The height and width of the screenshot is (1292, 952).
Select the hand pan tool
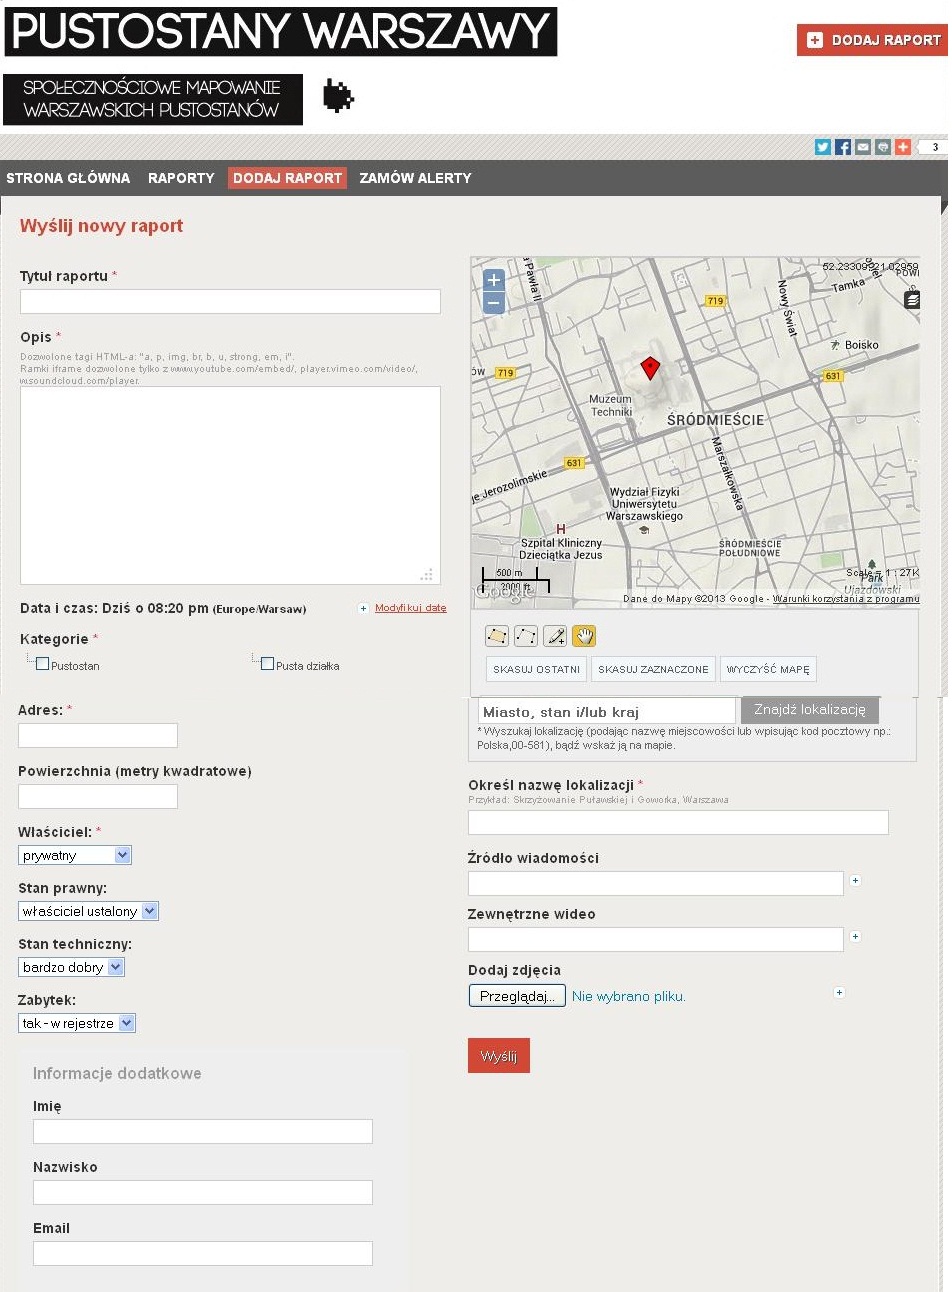click(x=584, y=636)
